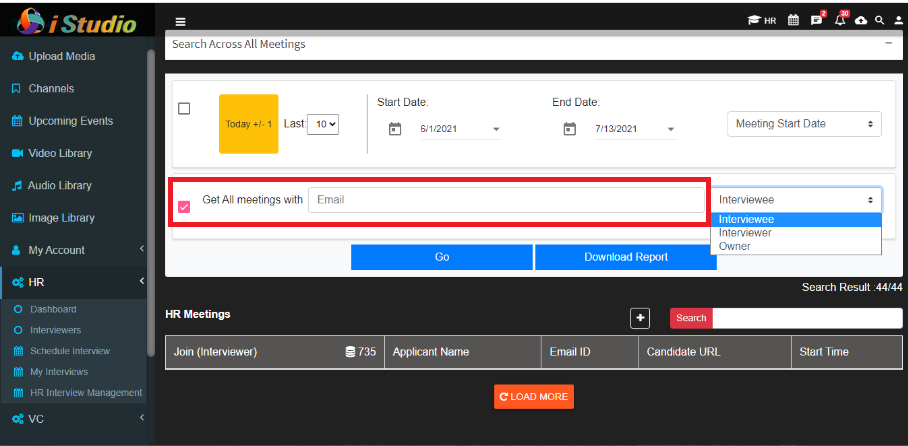
Task: Click the Start Time column header
Action: click(x=847, y=352)
